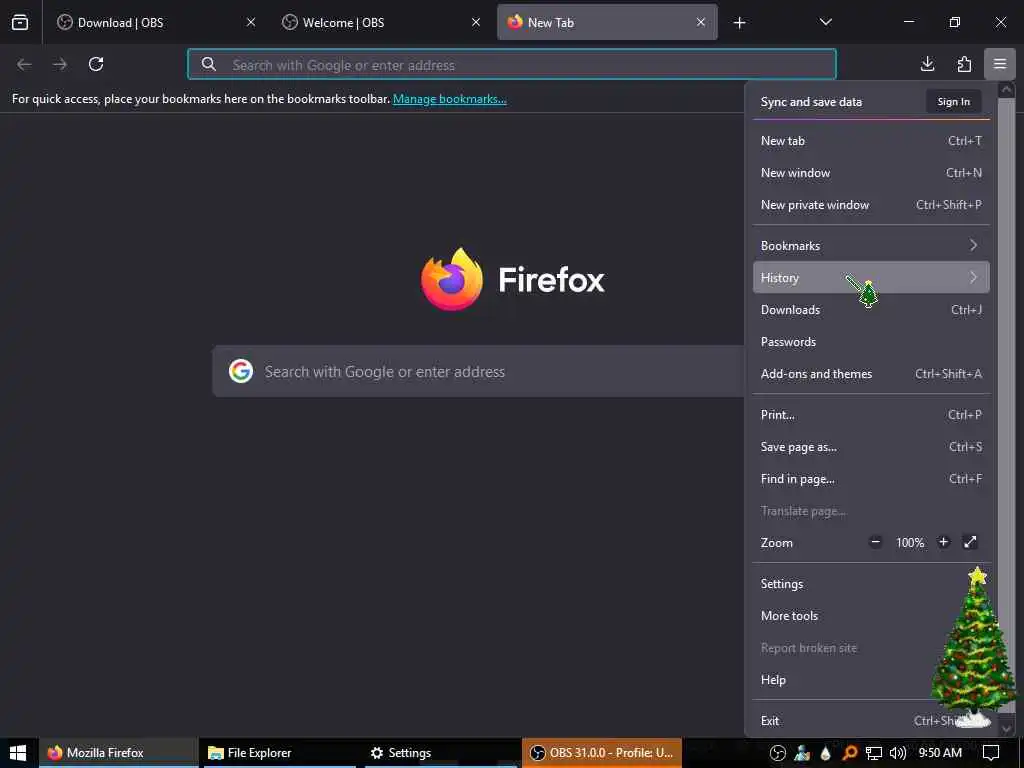
Task: Click the browser forward arrow
Action: [60, 64]
